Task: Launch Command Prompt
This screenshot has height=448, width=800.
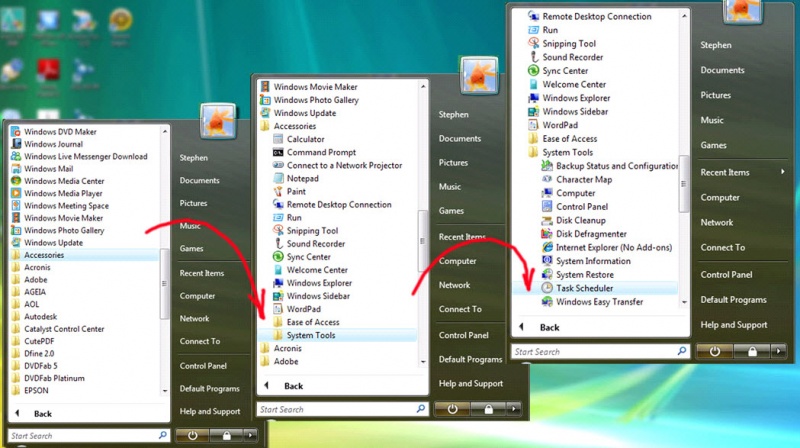Action: 321,153
